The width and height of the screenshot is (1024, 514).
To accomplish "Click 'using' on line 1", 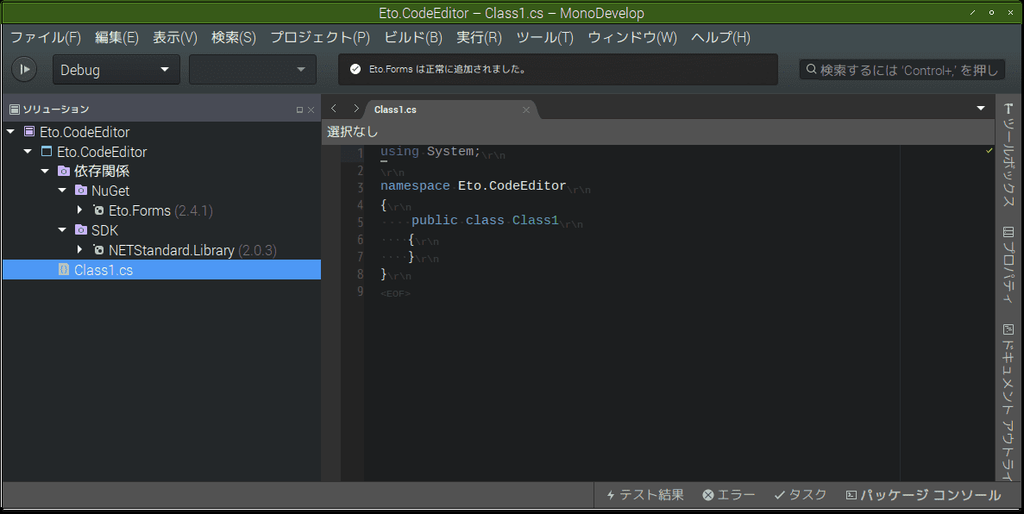I will pos(400,152).
